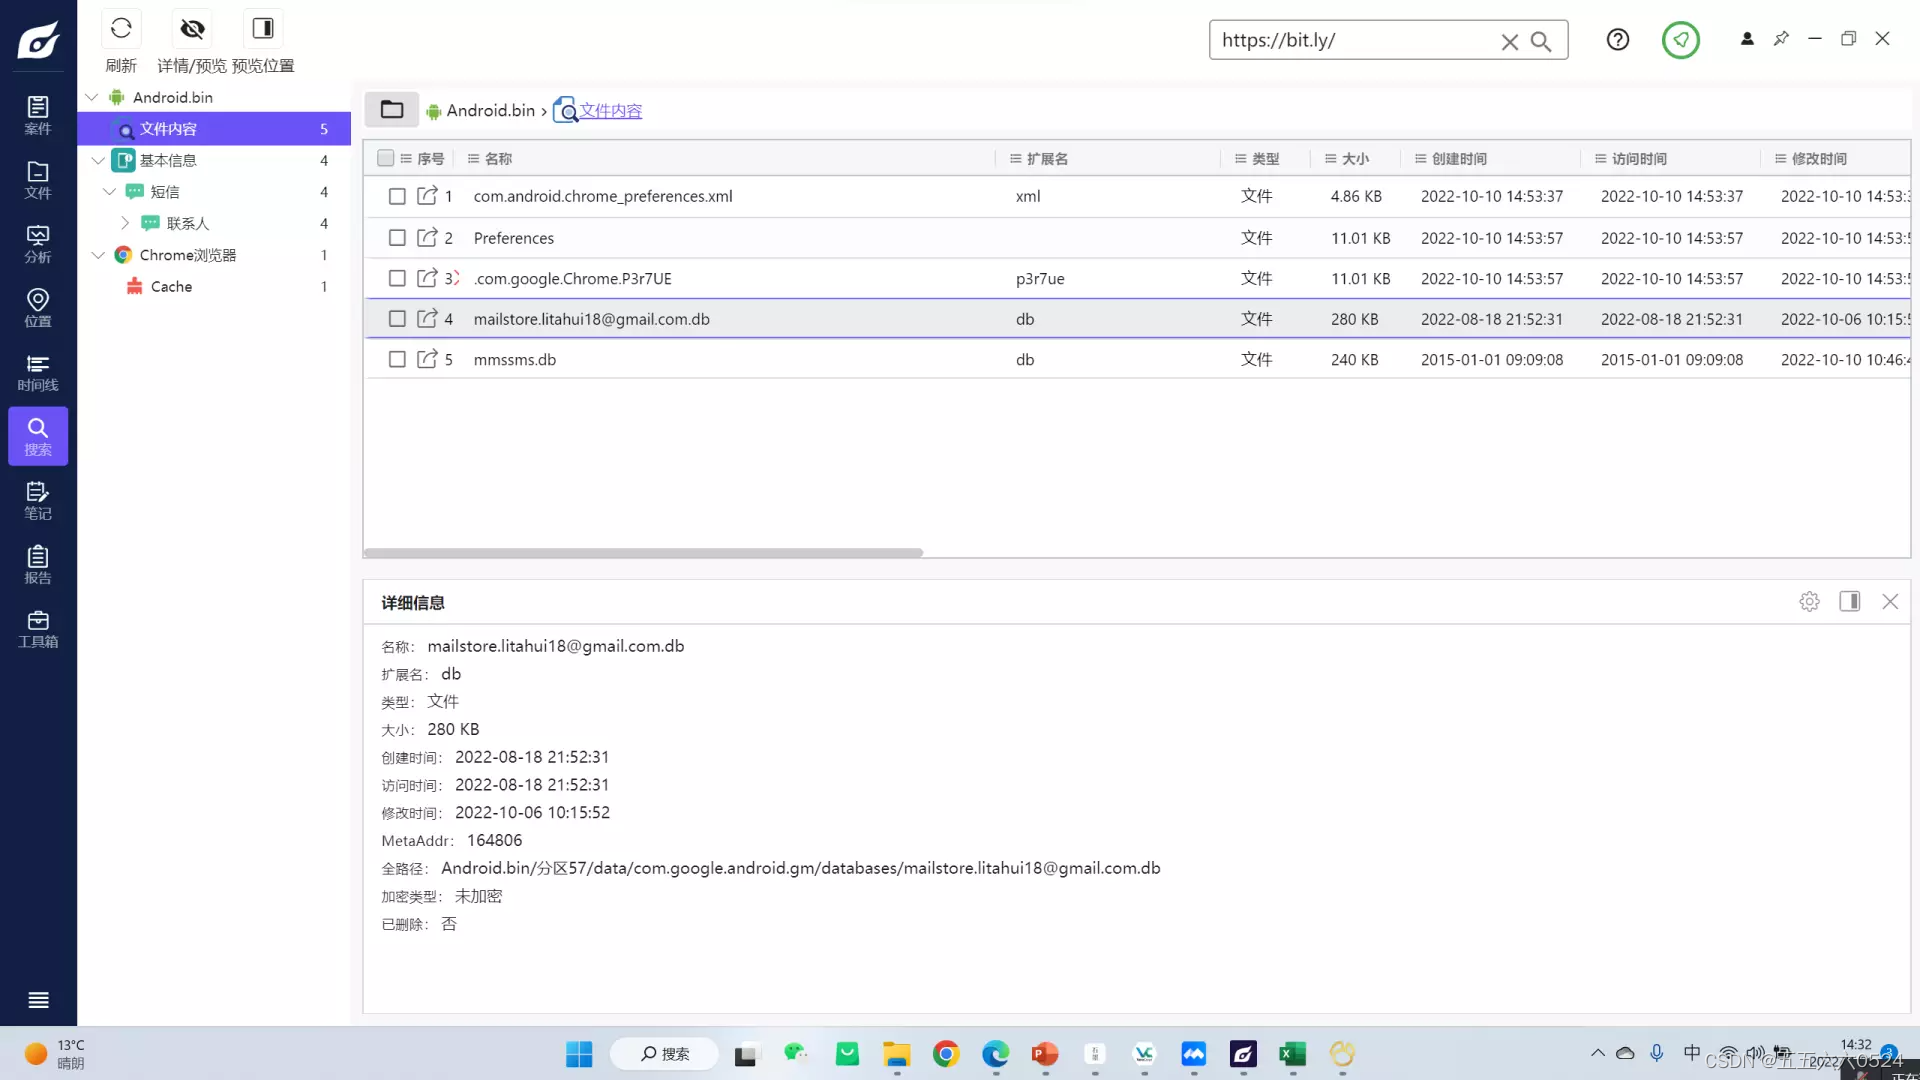1920x1080 pixels.
Task: Collapse the Android.bin tree node
Action: click(x=92, y=97)
